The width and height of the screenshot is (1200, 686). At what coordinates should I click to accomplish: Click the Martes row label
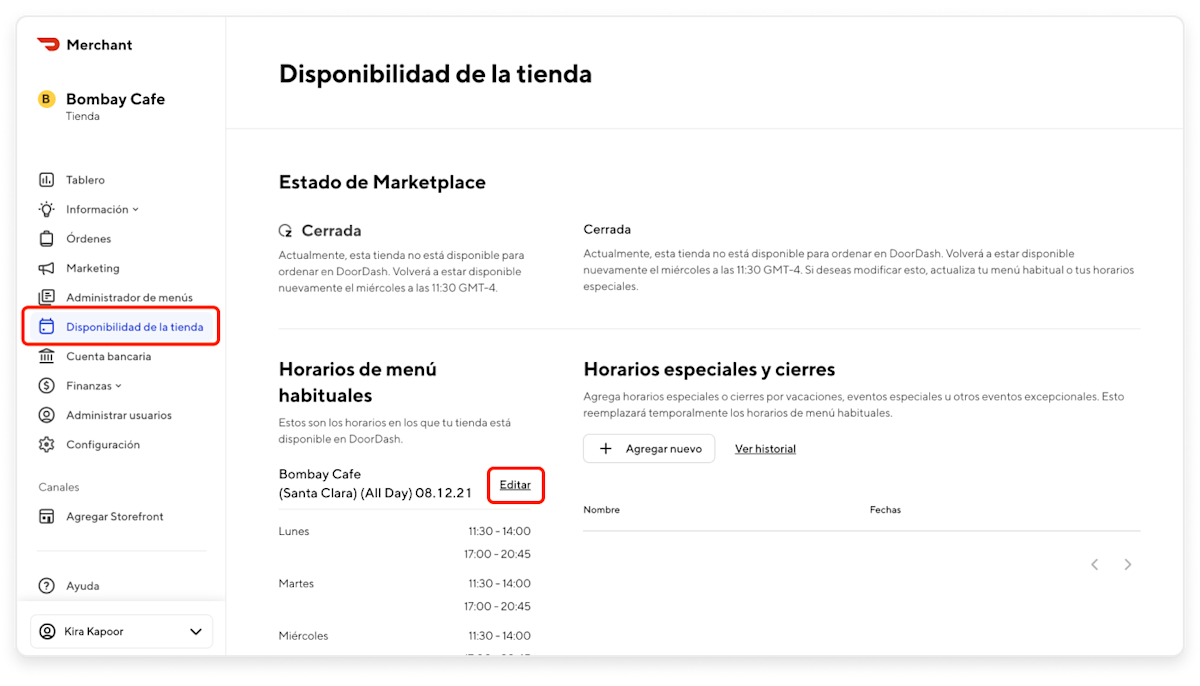tap(296, 583)
